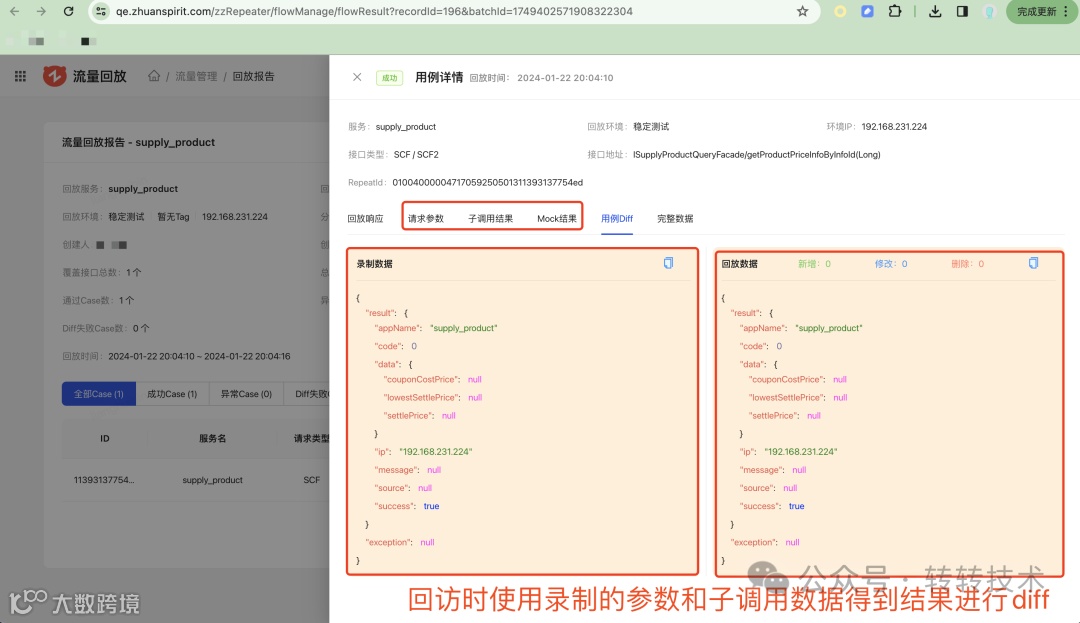Image resolution: width=1080 pixels, height=623 pixels.
Task: Copy the 回放数据 JSON
Action: 1033,263
